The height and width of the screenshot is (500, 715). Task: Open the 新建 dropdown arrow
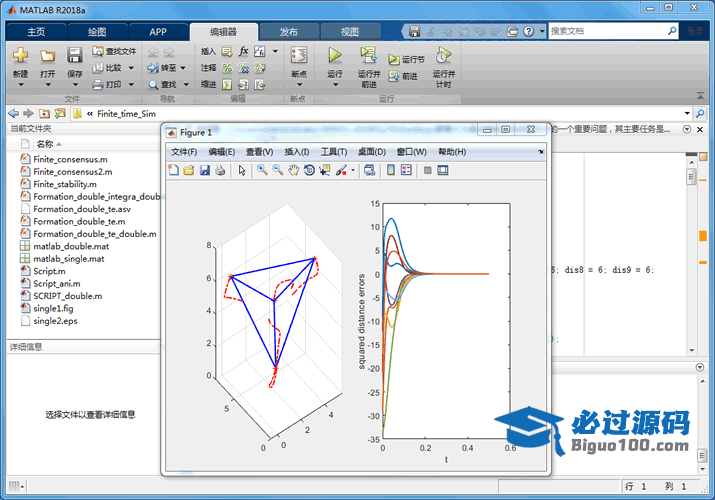21,85
